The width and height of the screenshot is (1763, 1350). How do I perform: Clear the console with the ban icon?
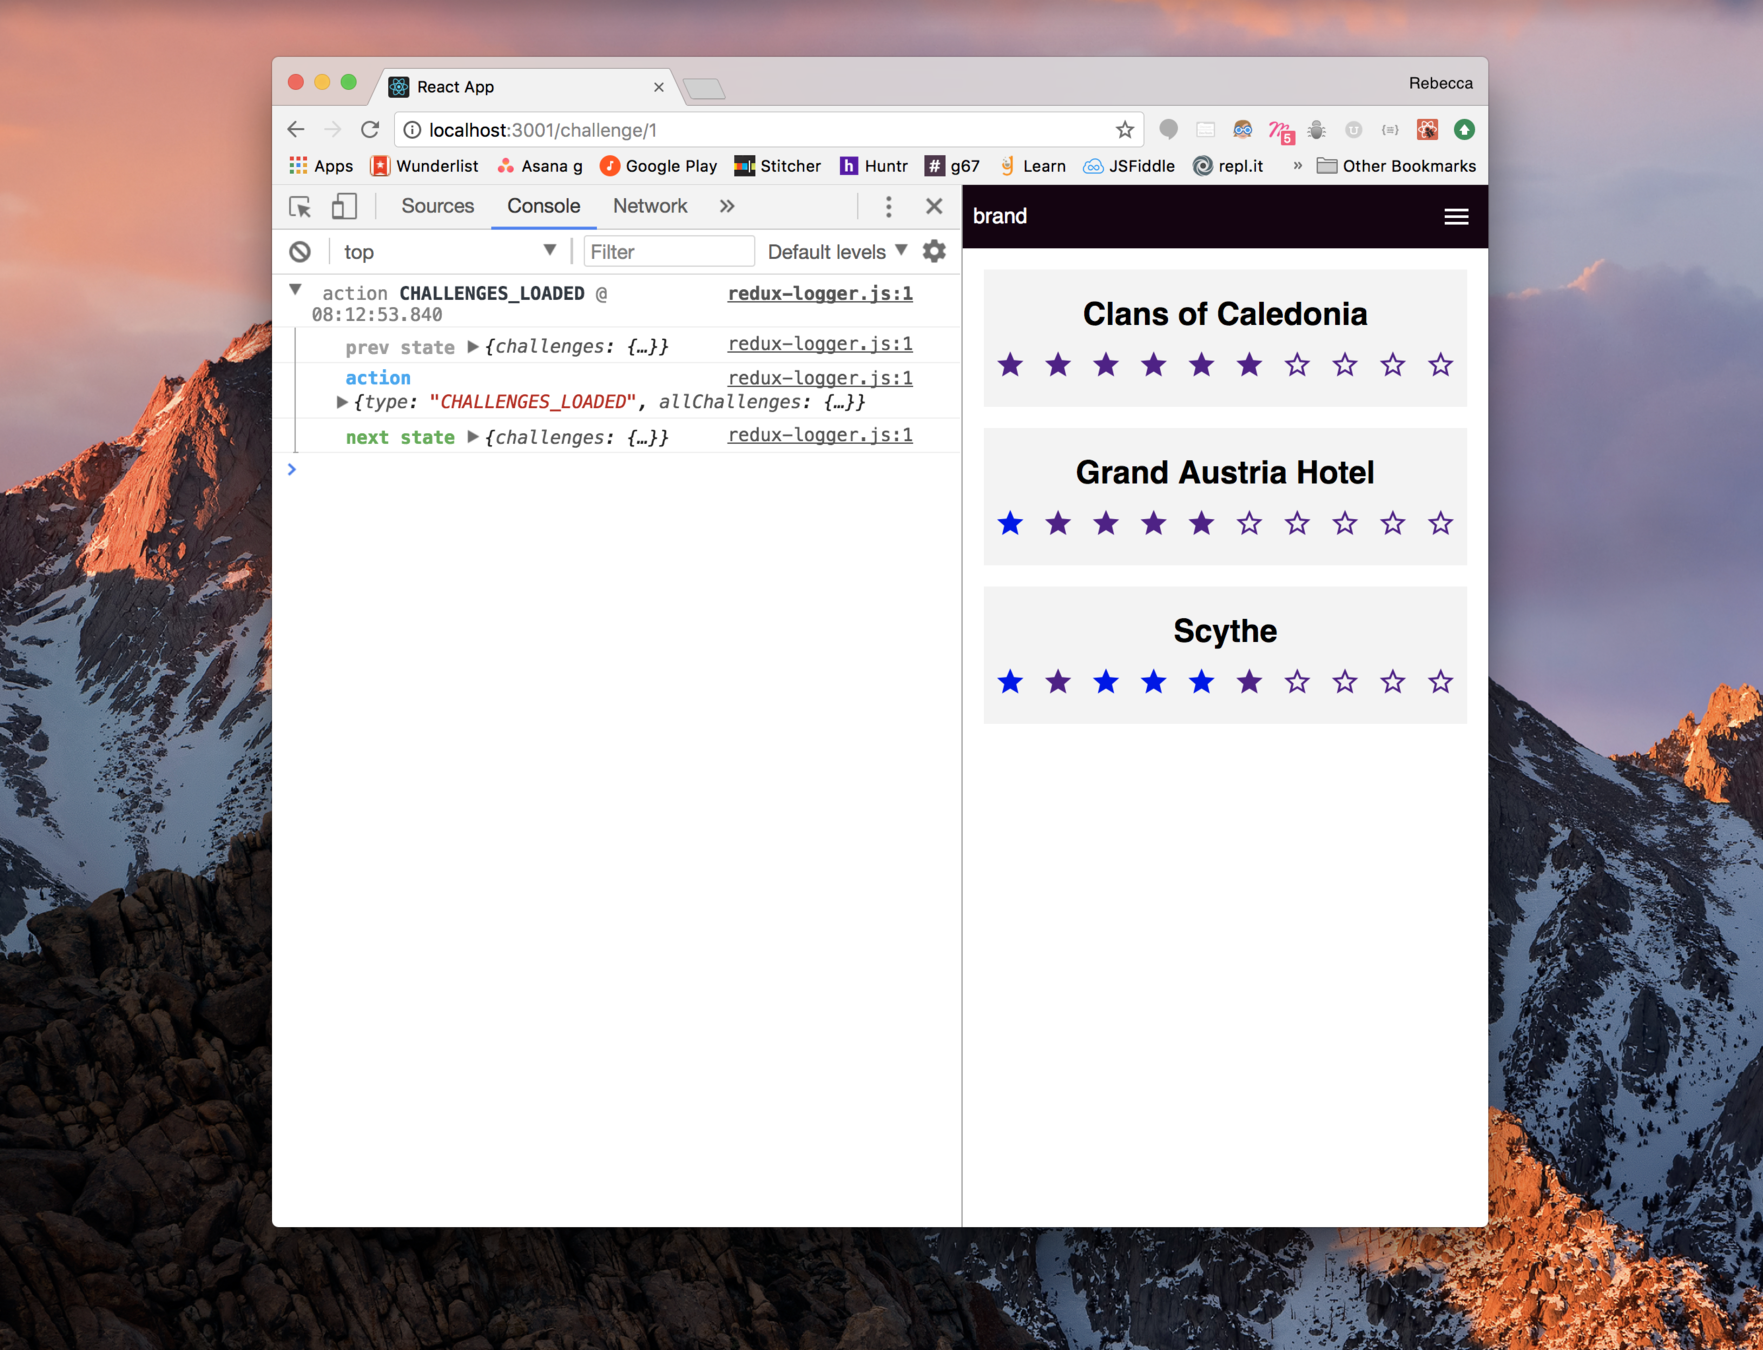pos(300,252)
